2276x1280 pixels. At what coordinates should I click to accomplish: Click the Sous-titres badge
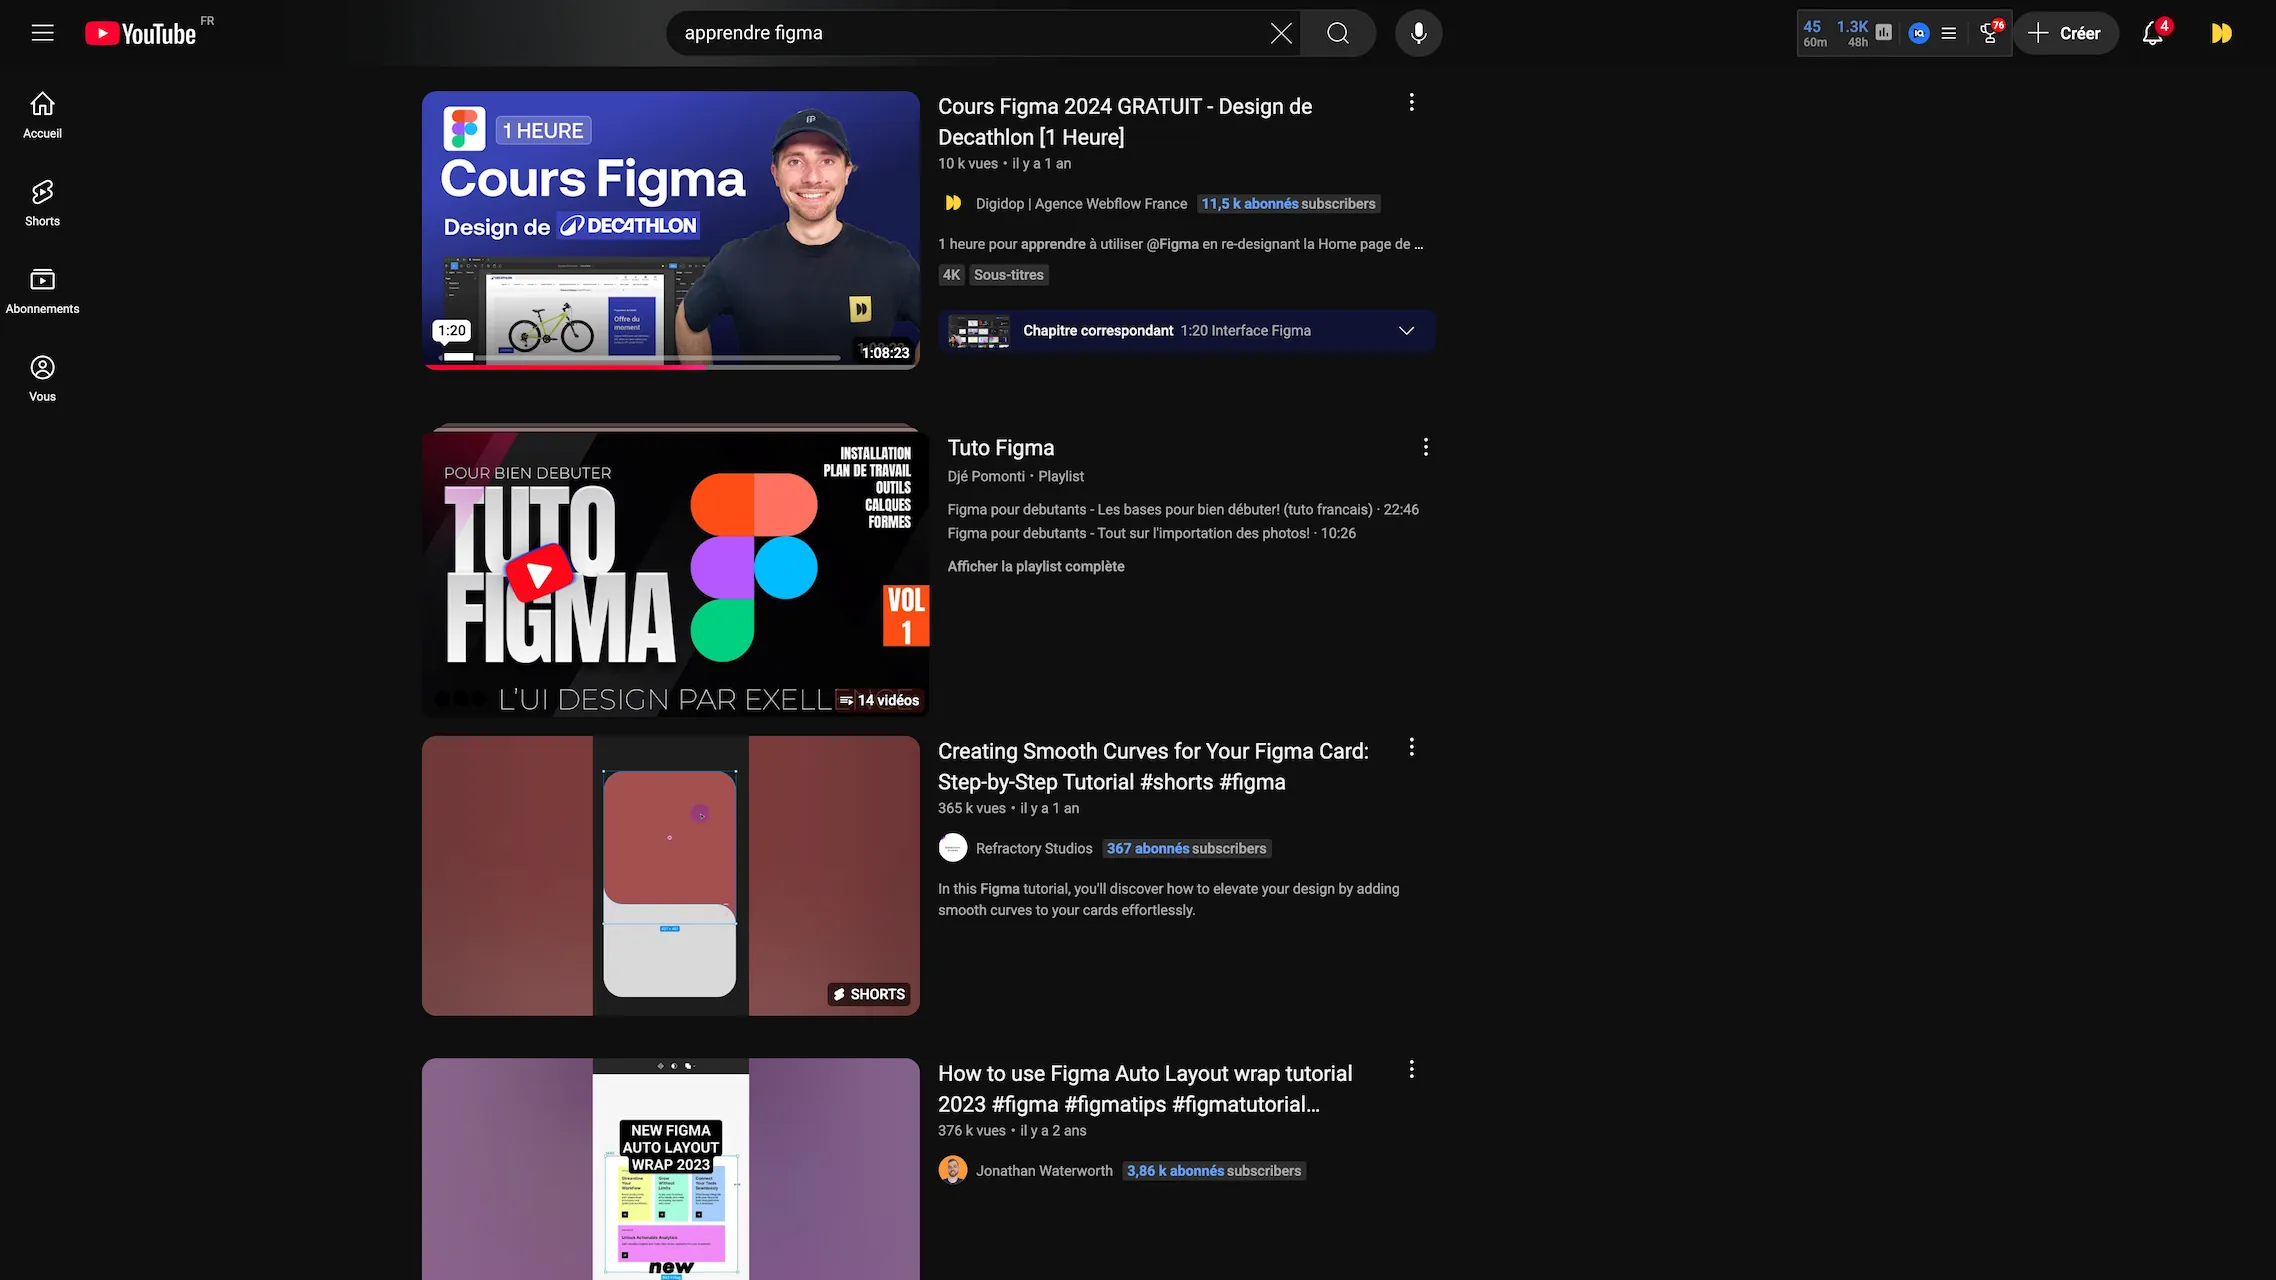(x=1008, y=274)
